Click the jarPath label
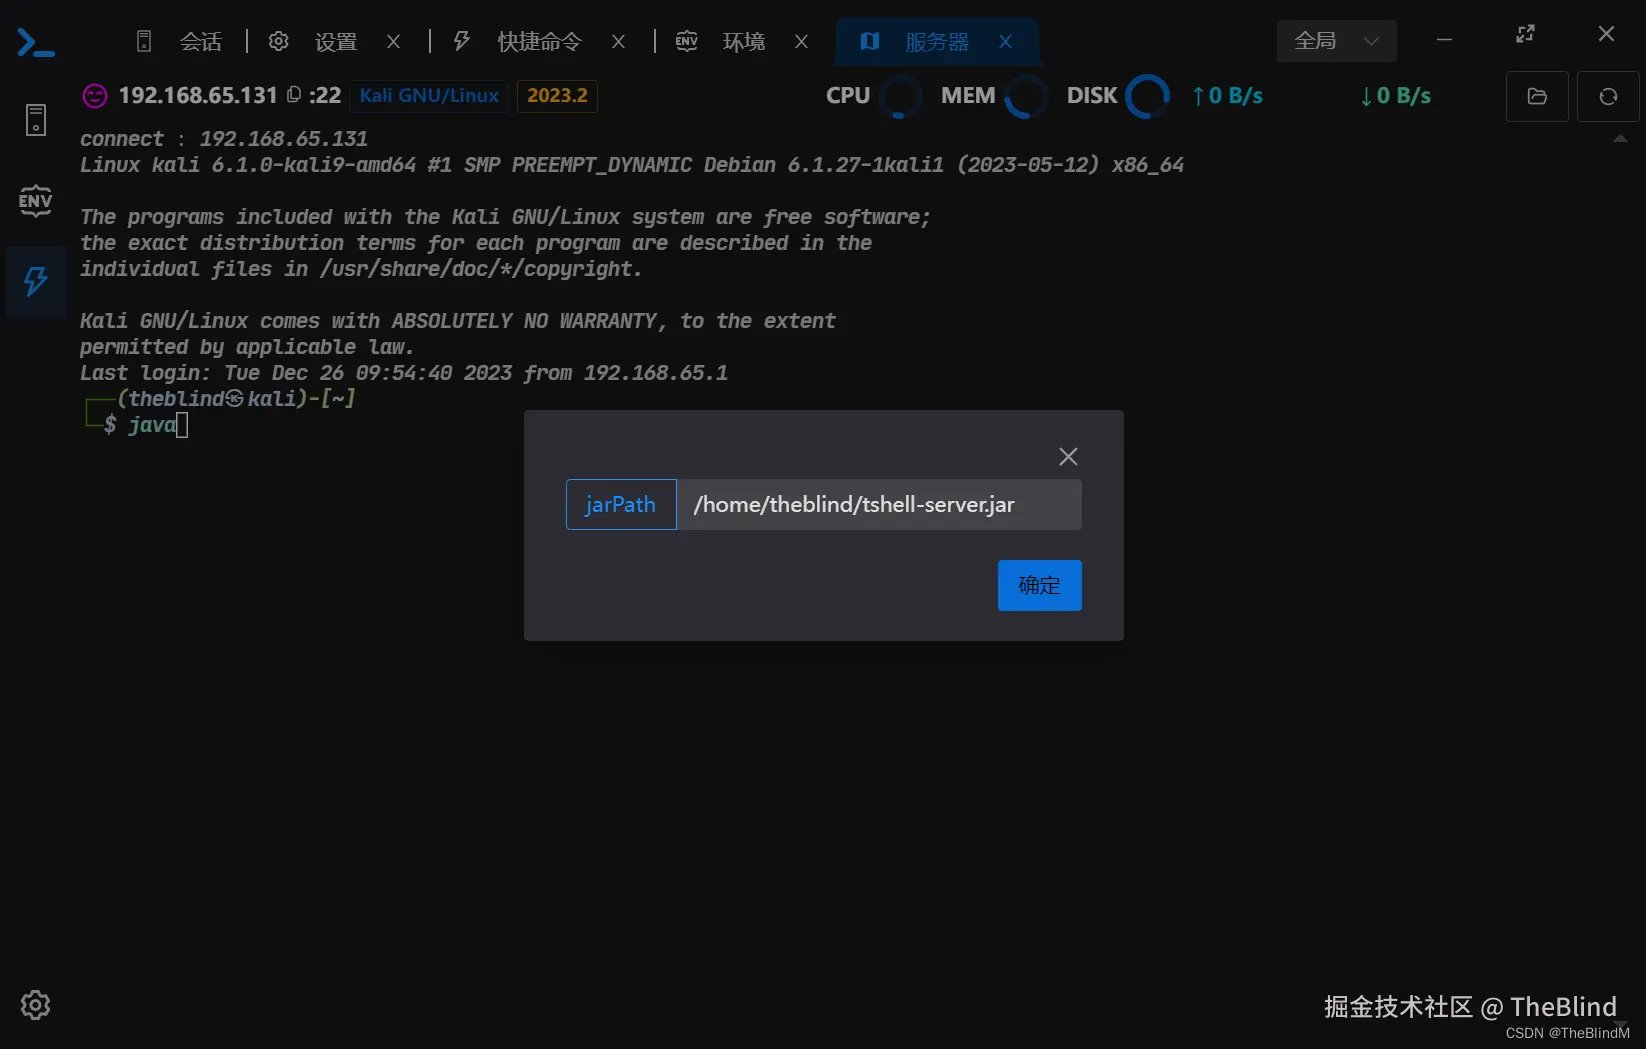Screen dimensions: 1646x1049 pyautogui.click(x=621, y=504)
